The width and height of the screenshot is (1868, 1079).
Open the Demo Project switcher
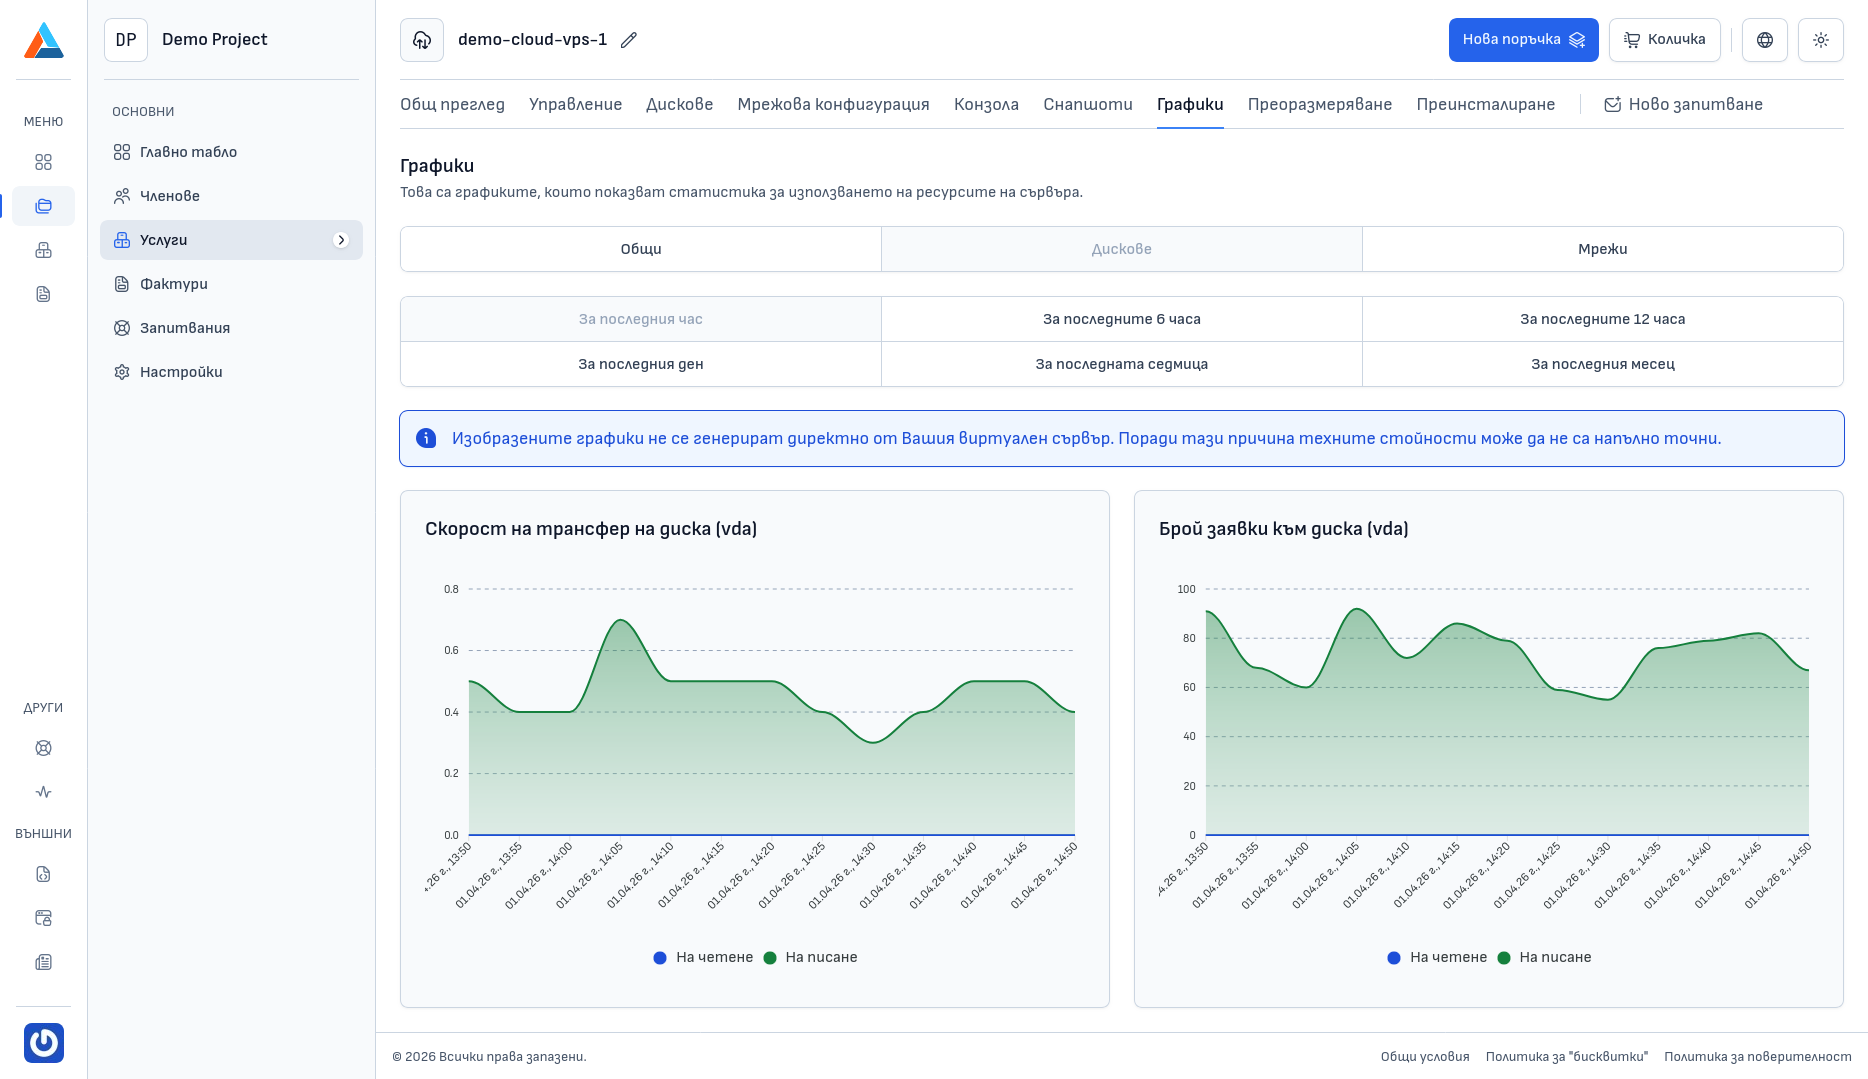[x=214, y=40]
